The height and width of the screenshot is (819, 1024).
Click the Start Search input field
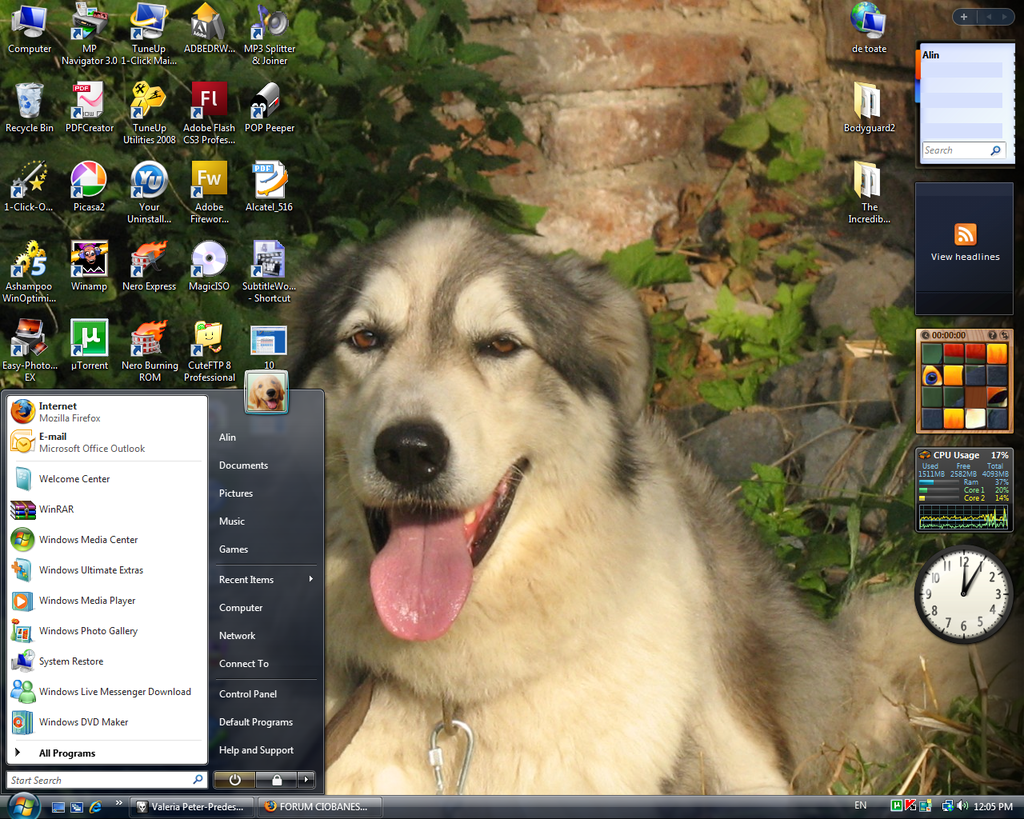click(107, 780)
